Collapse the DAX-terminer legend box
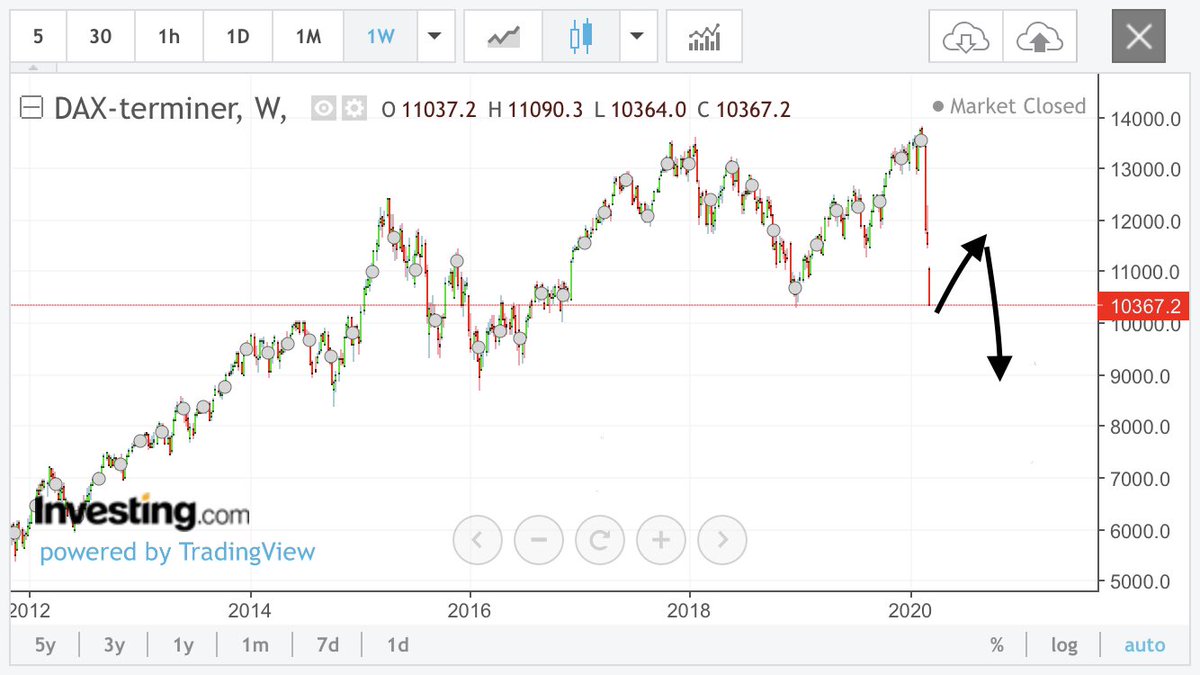 click(x=31, y=108)
